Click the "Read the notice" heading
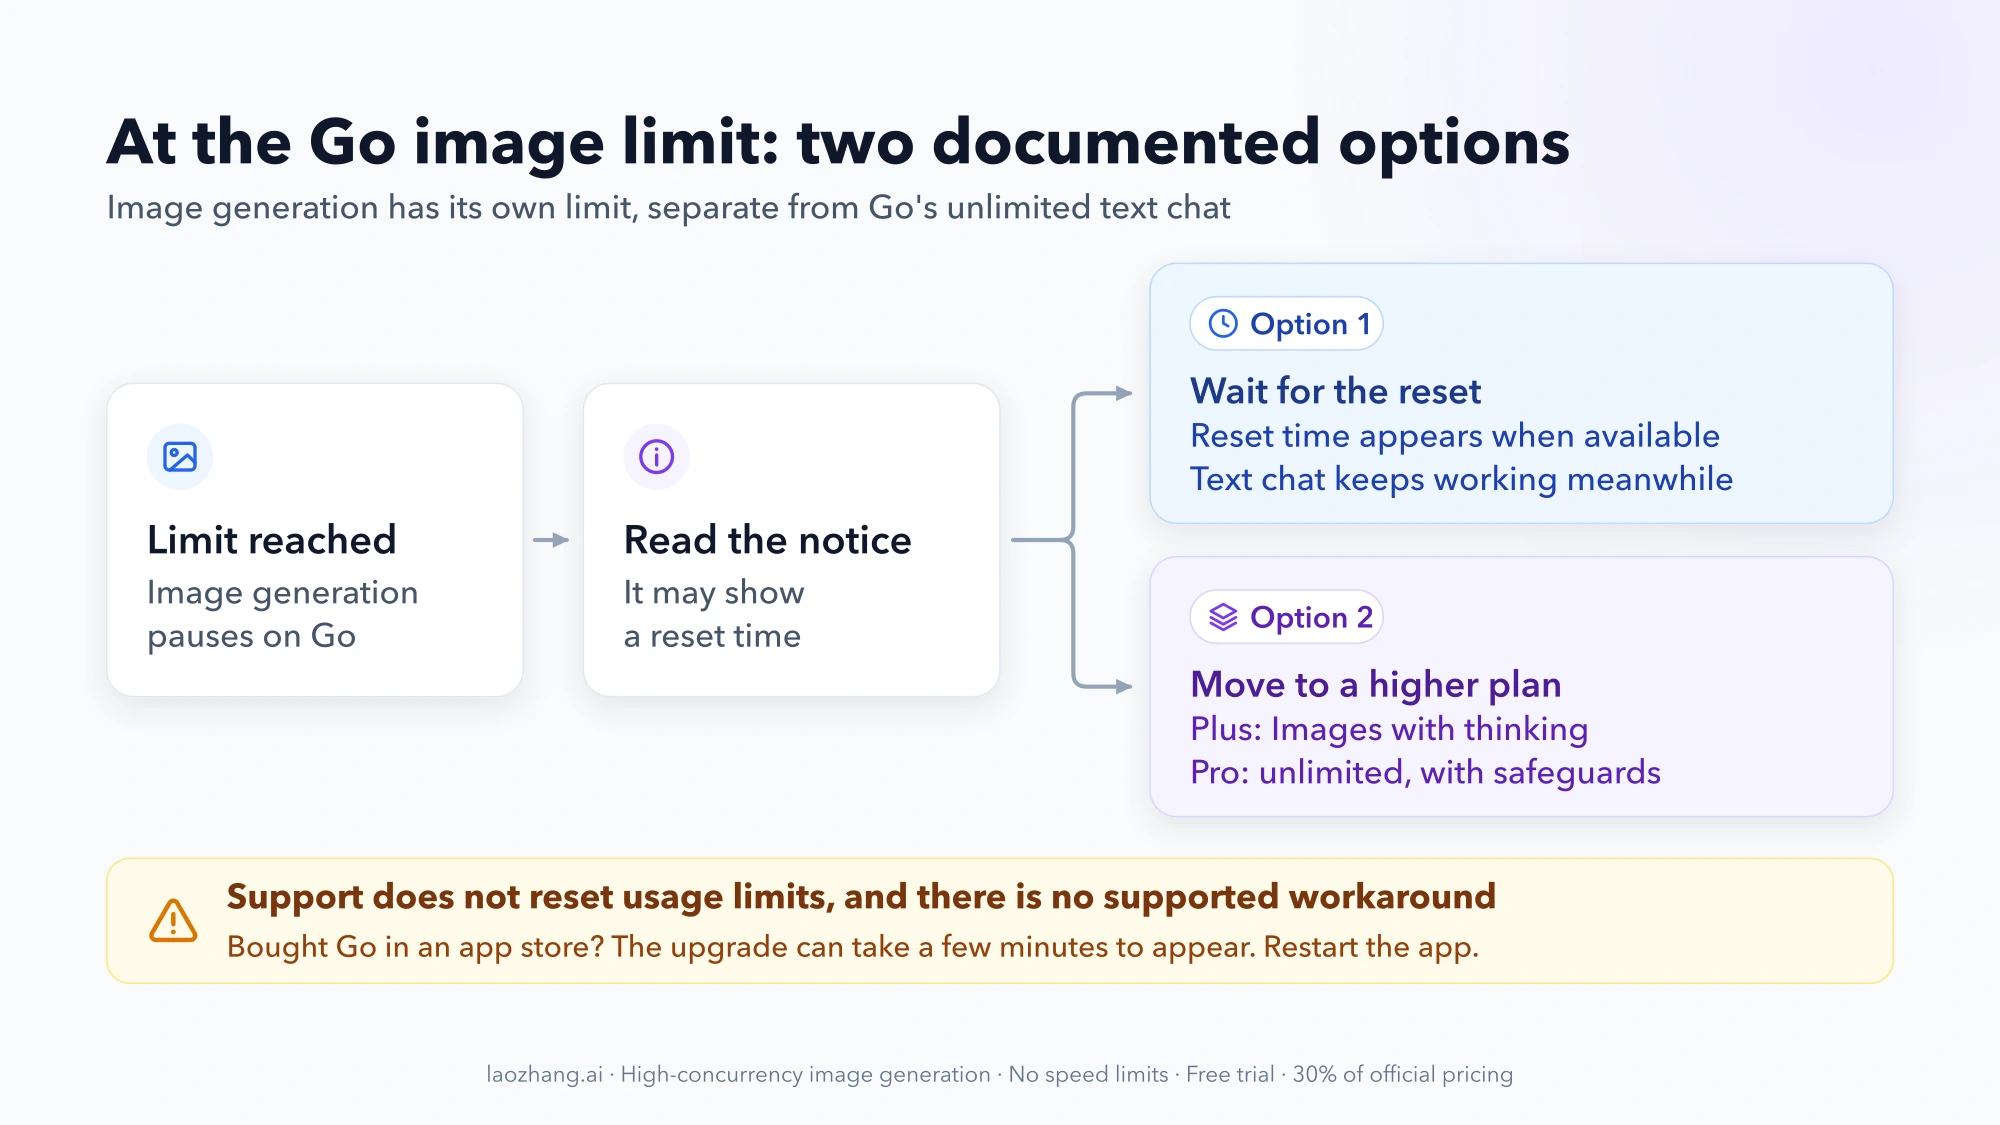The width and height of the screenshot is (2000, 1125). [x=767, y=540]
